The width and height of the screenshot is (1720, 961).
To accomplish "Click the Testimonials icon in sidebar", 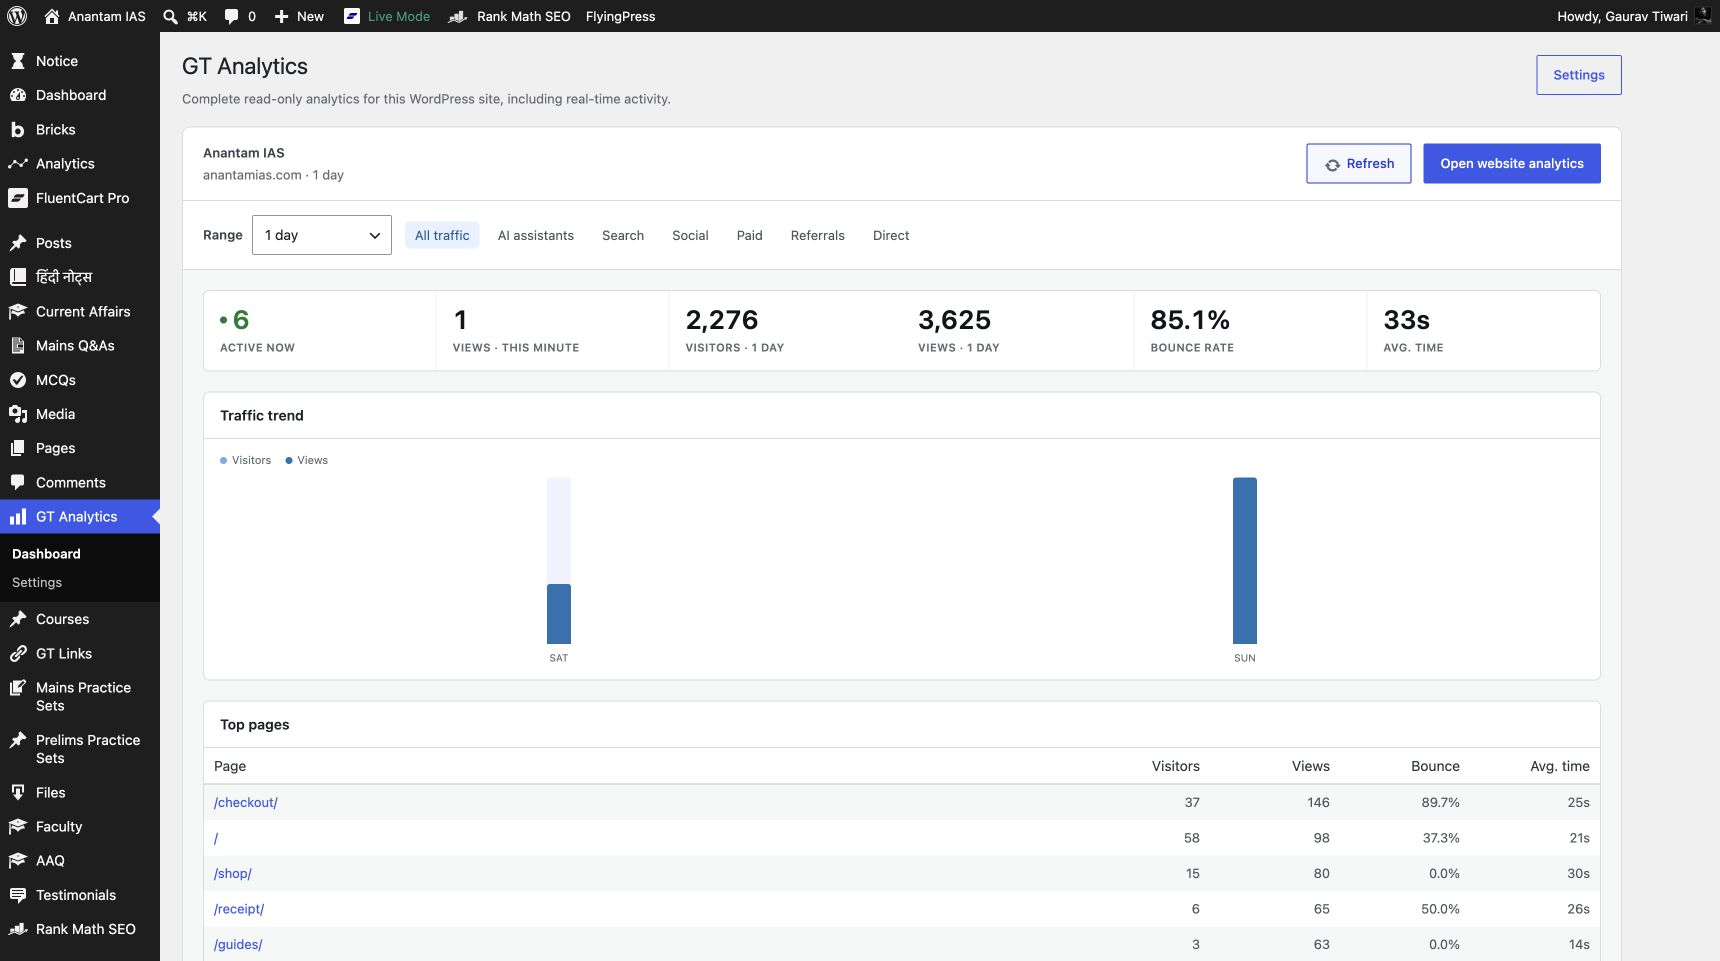I will (17, 895).
